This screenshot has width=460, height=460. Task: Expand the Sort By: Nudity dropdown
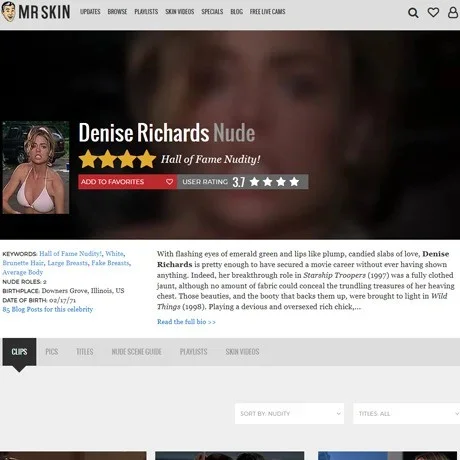(289, 414)
